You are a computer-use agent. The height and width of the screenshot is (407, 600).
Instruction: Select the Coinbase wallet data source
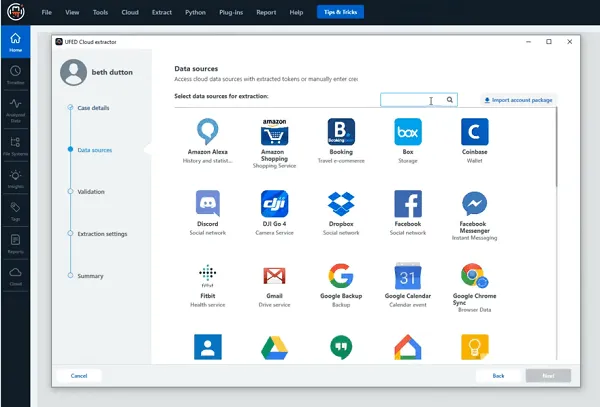coord(474,132)
